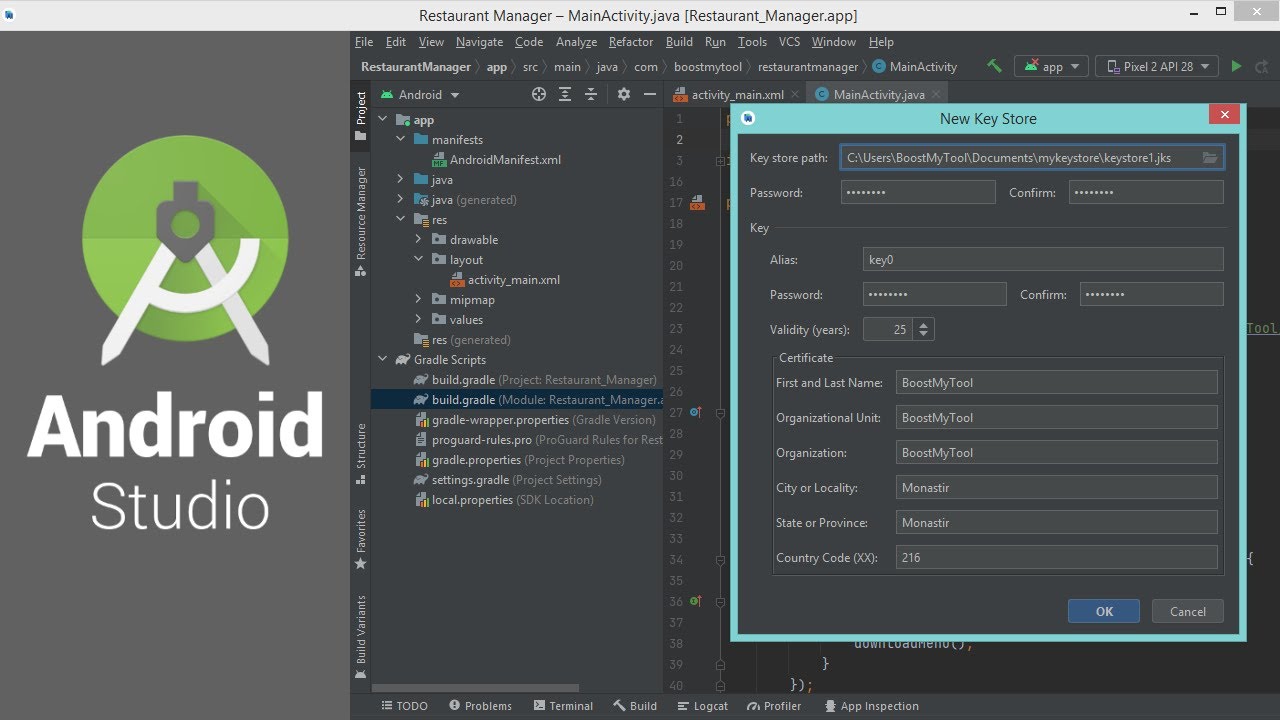Viewport: 1280px width, 720px height.
Task: Click the Build hammer icon in toolbar
Action: point(994,66)
